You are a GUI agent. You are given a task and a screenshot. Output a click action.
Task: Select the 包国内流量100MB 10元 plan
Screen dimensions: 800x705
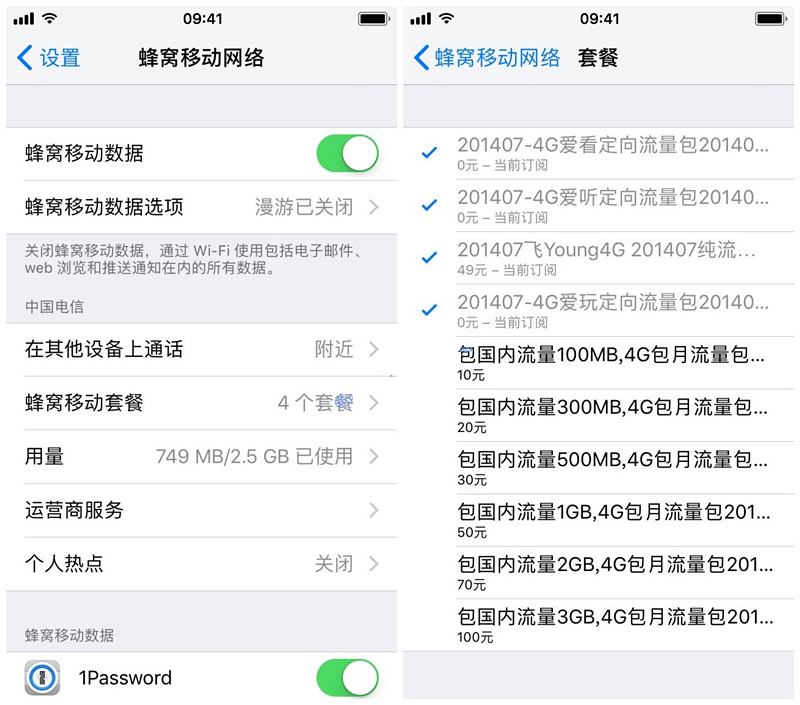pyautogui.click(x=598, y=363)
